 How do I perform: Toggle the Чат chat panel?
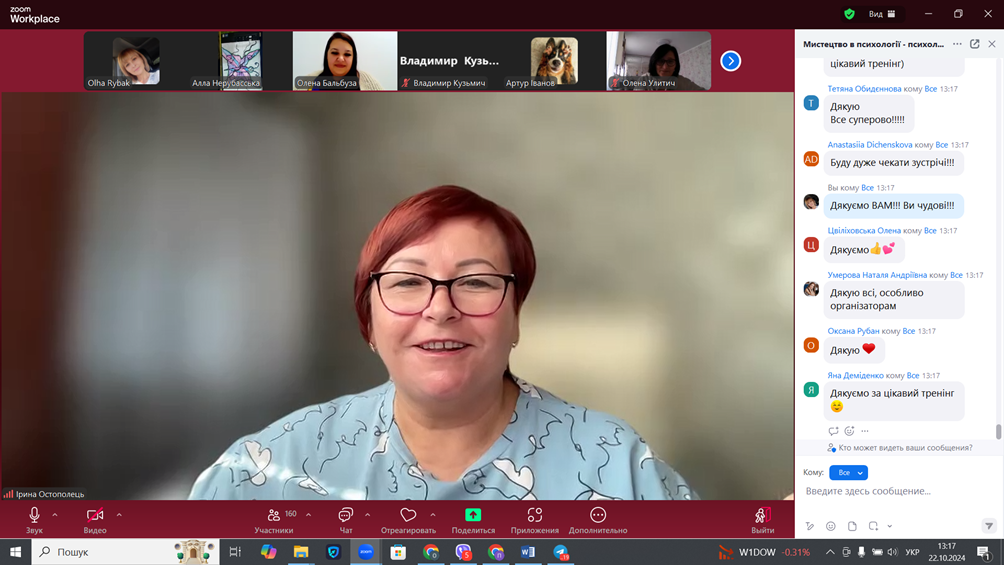coord(346,519)
